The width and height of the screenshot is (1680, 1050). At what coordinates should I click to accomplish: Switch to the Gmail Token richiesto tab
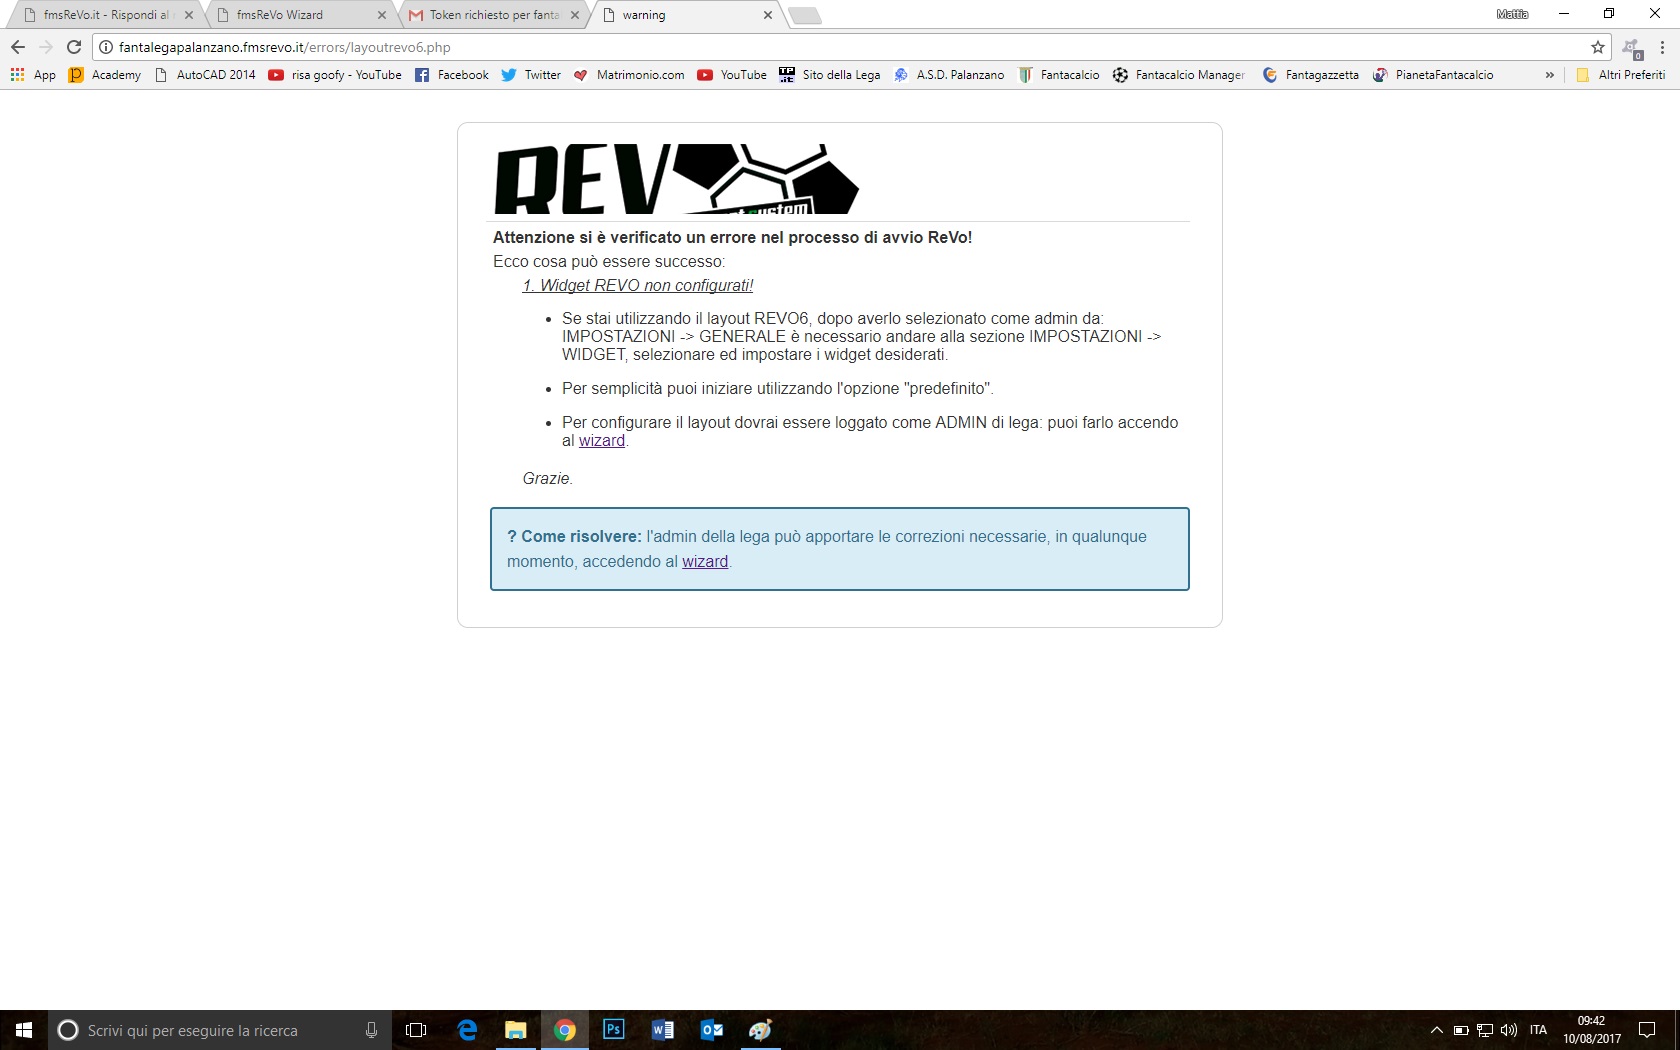(490, 15)
